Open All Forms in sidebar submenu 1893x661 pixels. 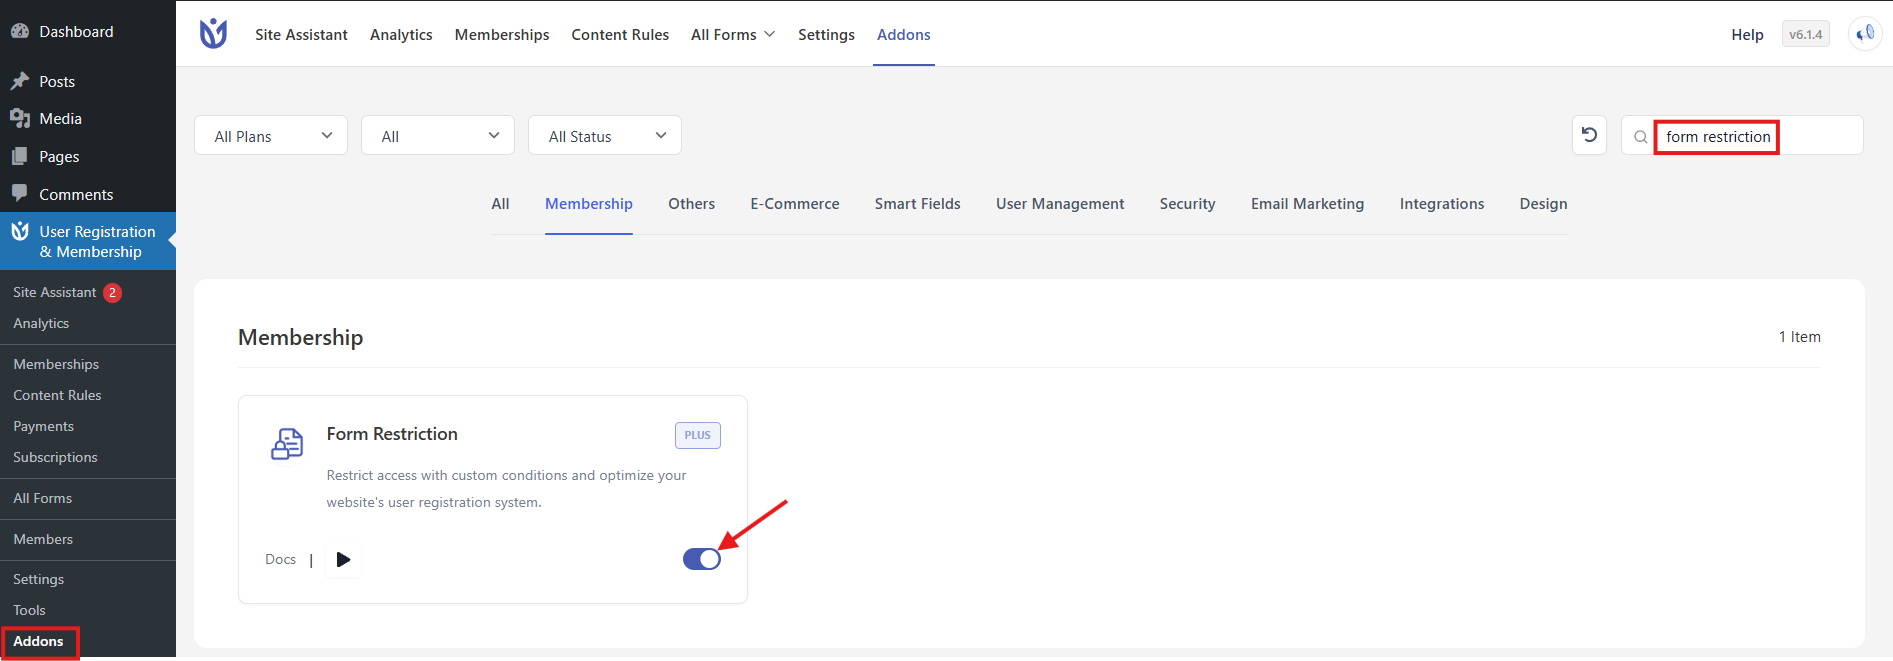tap(42, 498)
